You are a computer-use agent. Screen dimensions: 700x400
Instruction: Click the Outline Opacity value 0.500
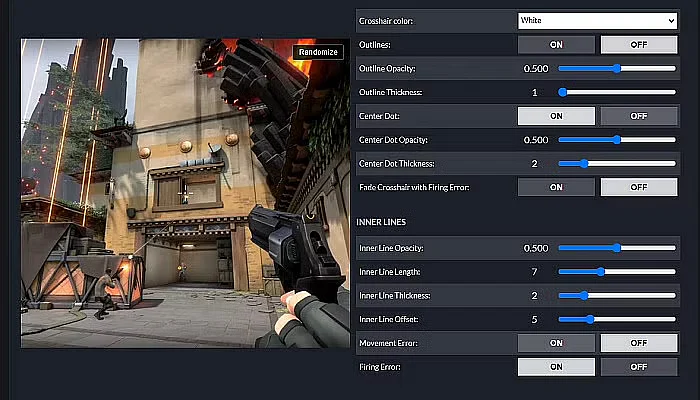(536, 69)
